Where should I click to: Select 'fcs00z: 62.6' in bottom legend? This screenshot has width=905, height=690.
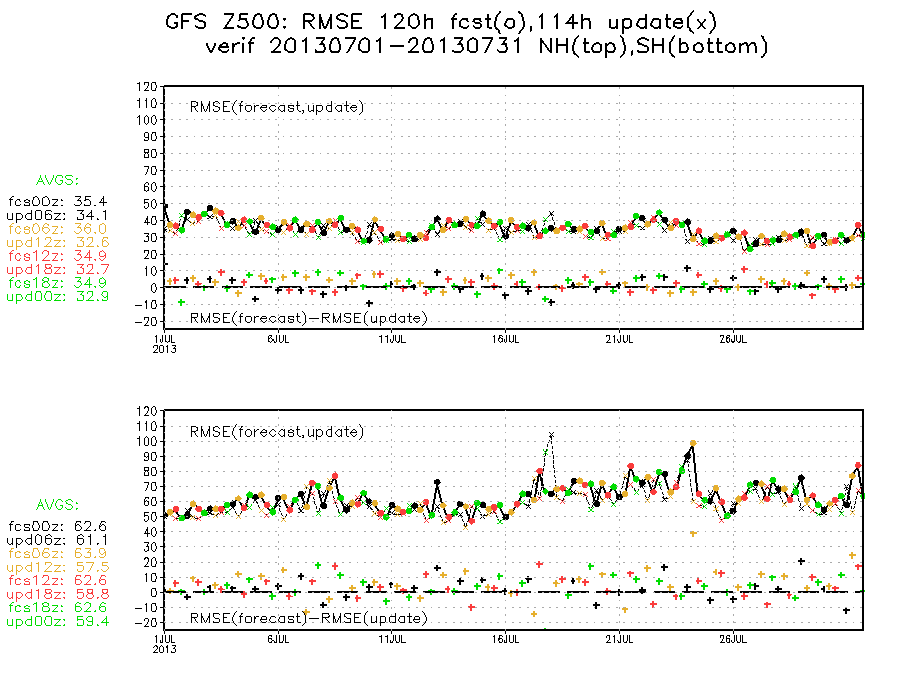(58, 526)
